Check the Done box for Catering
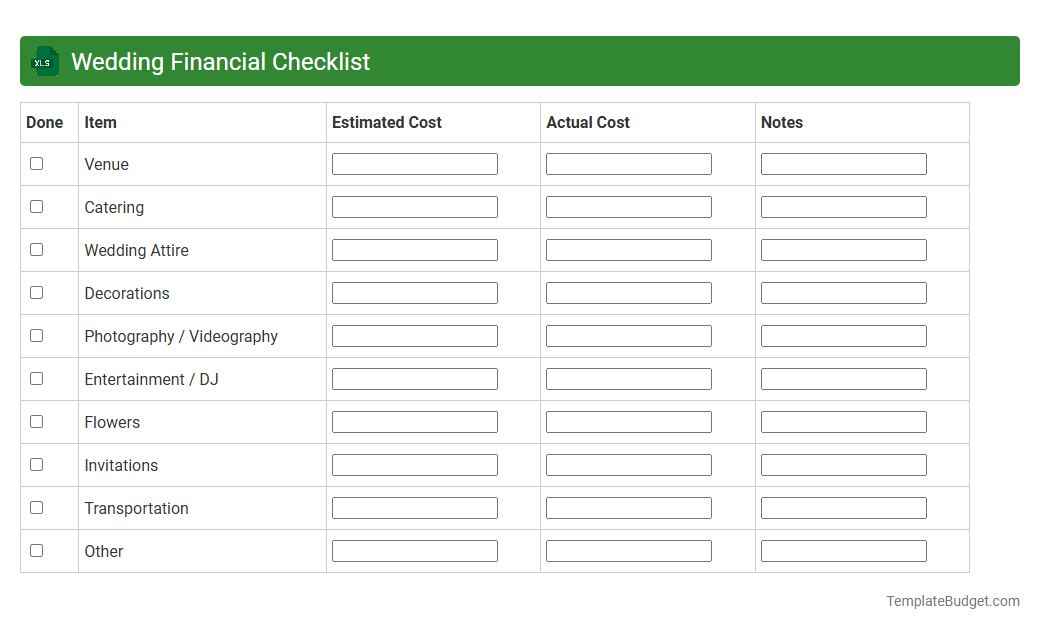 (x=36, y=206)
